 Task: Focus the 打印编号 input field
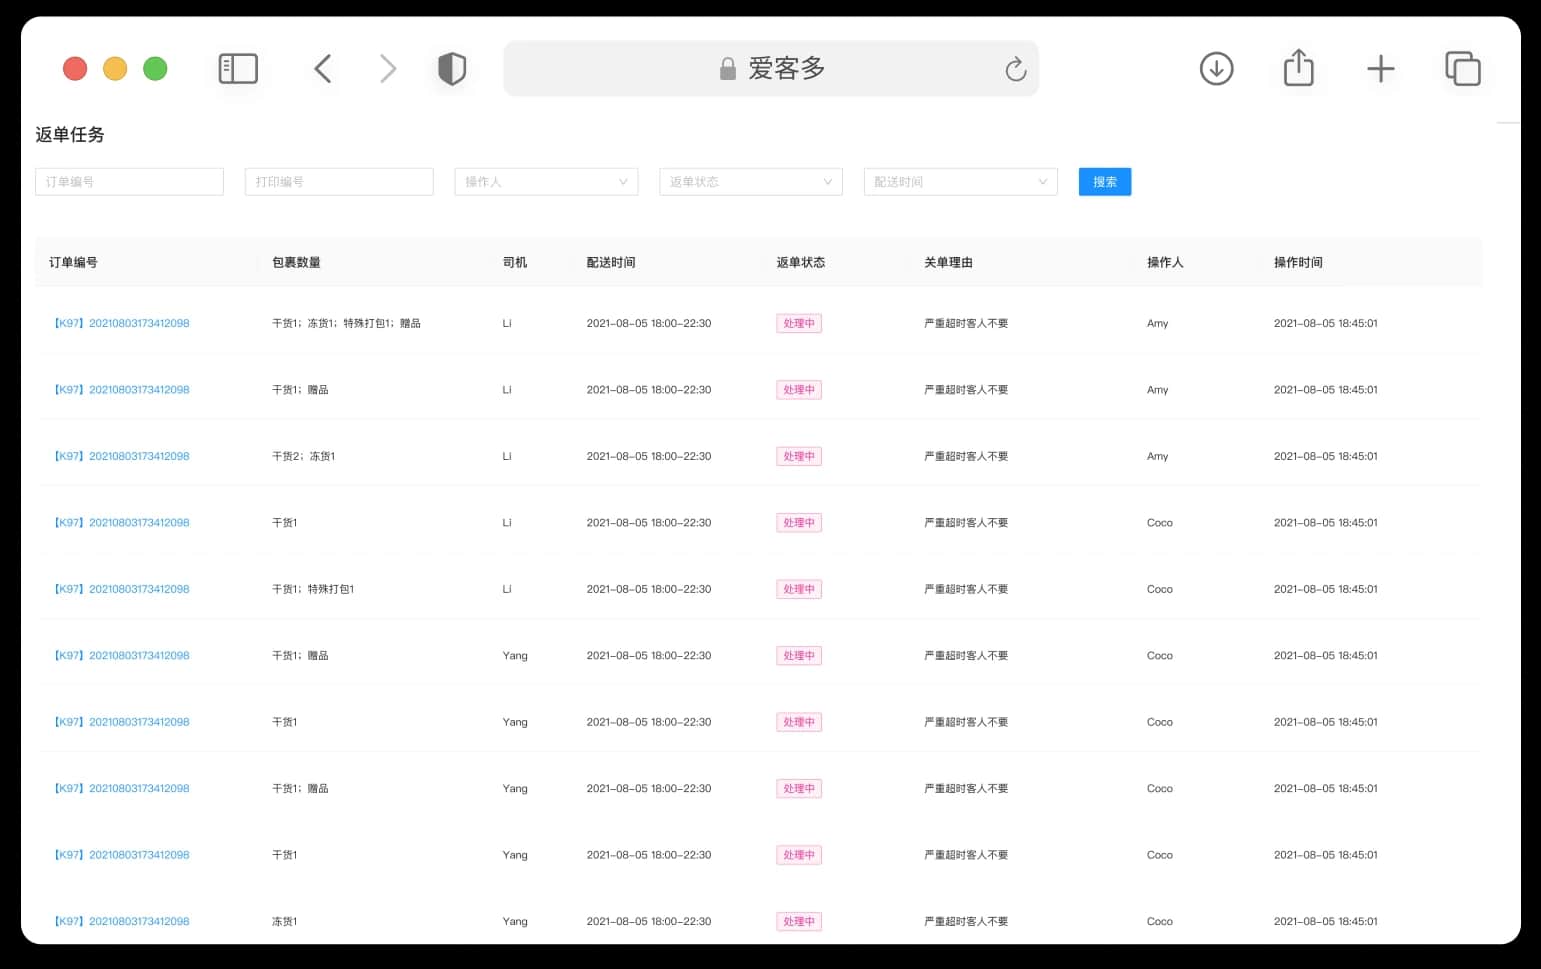[x=339, y=182]
